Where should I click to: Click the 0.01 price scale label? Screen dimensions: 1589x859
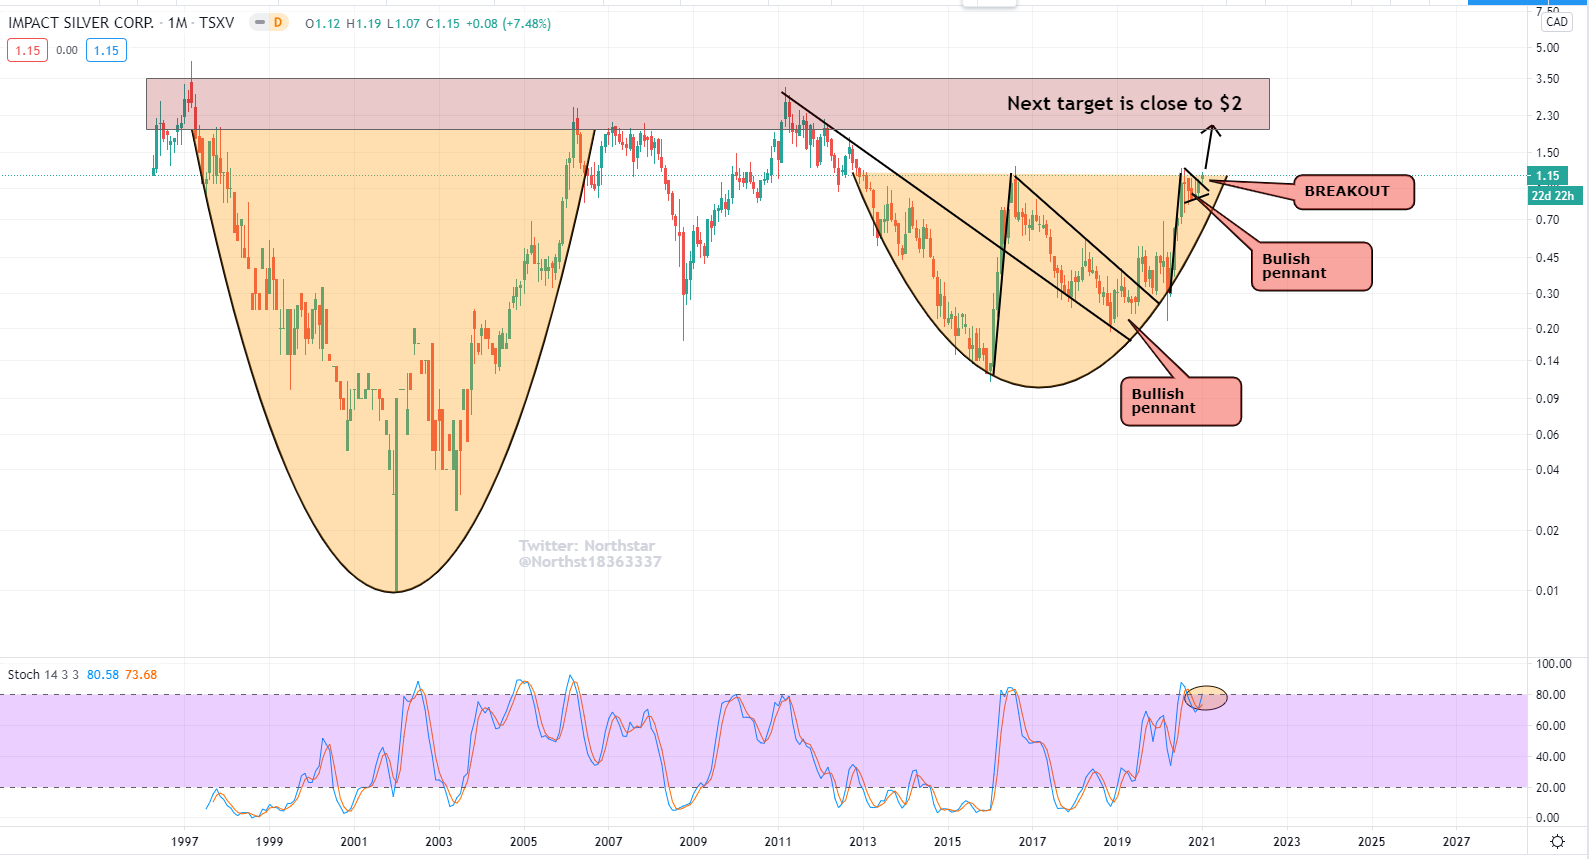(x=1548, y=591)
